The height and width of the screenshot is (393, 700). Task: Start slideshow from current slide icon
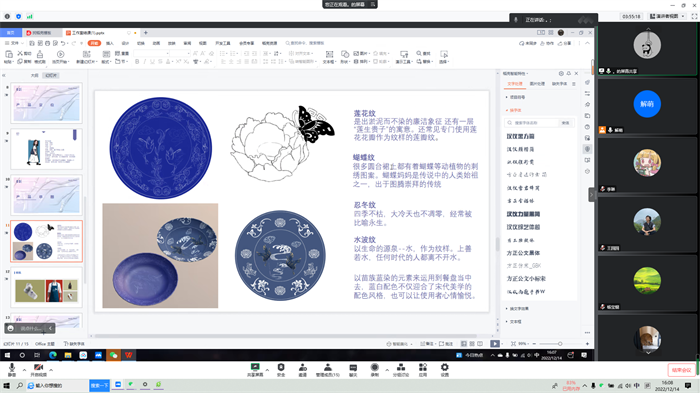pos(60,54)
